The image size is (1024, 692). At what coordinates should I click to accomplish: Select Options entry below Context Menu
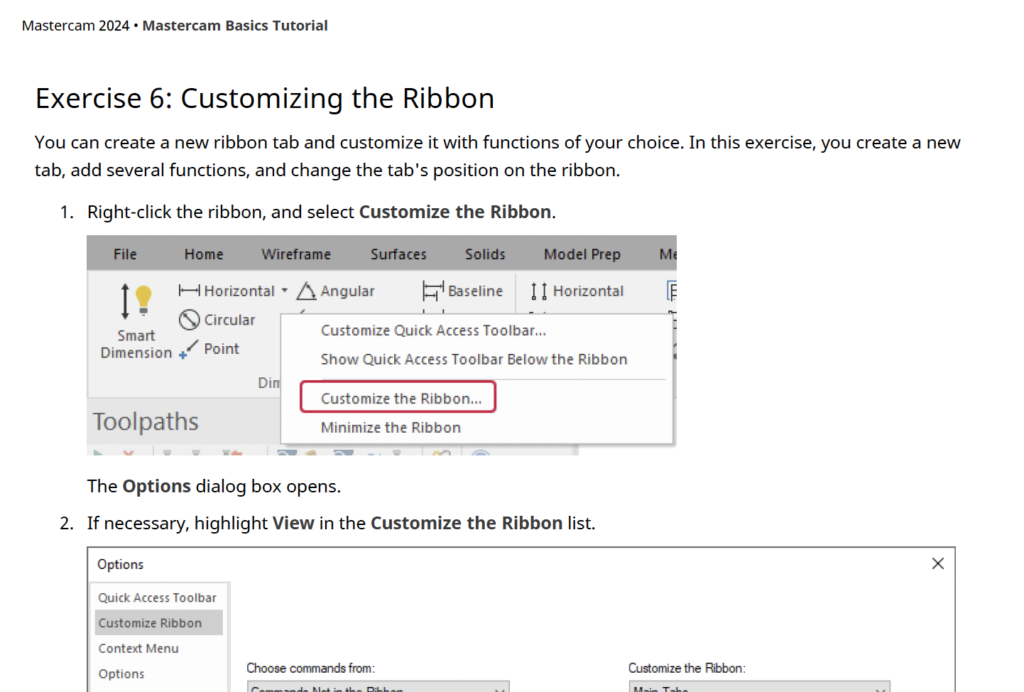[x=121, y=674]
